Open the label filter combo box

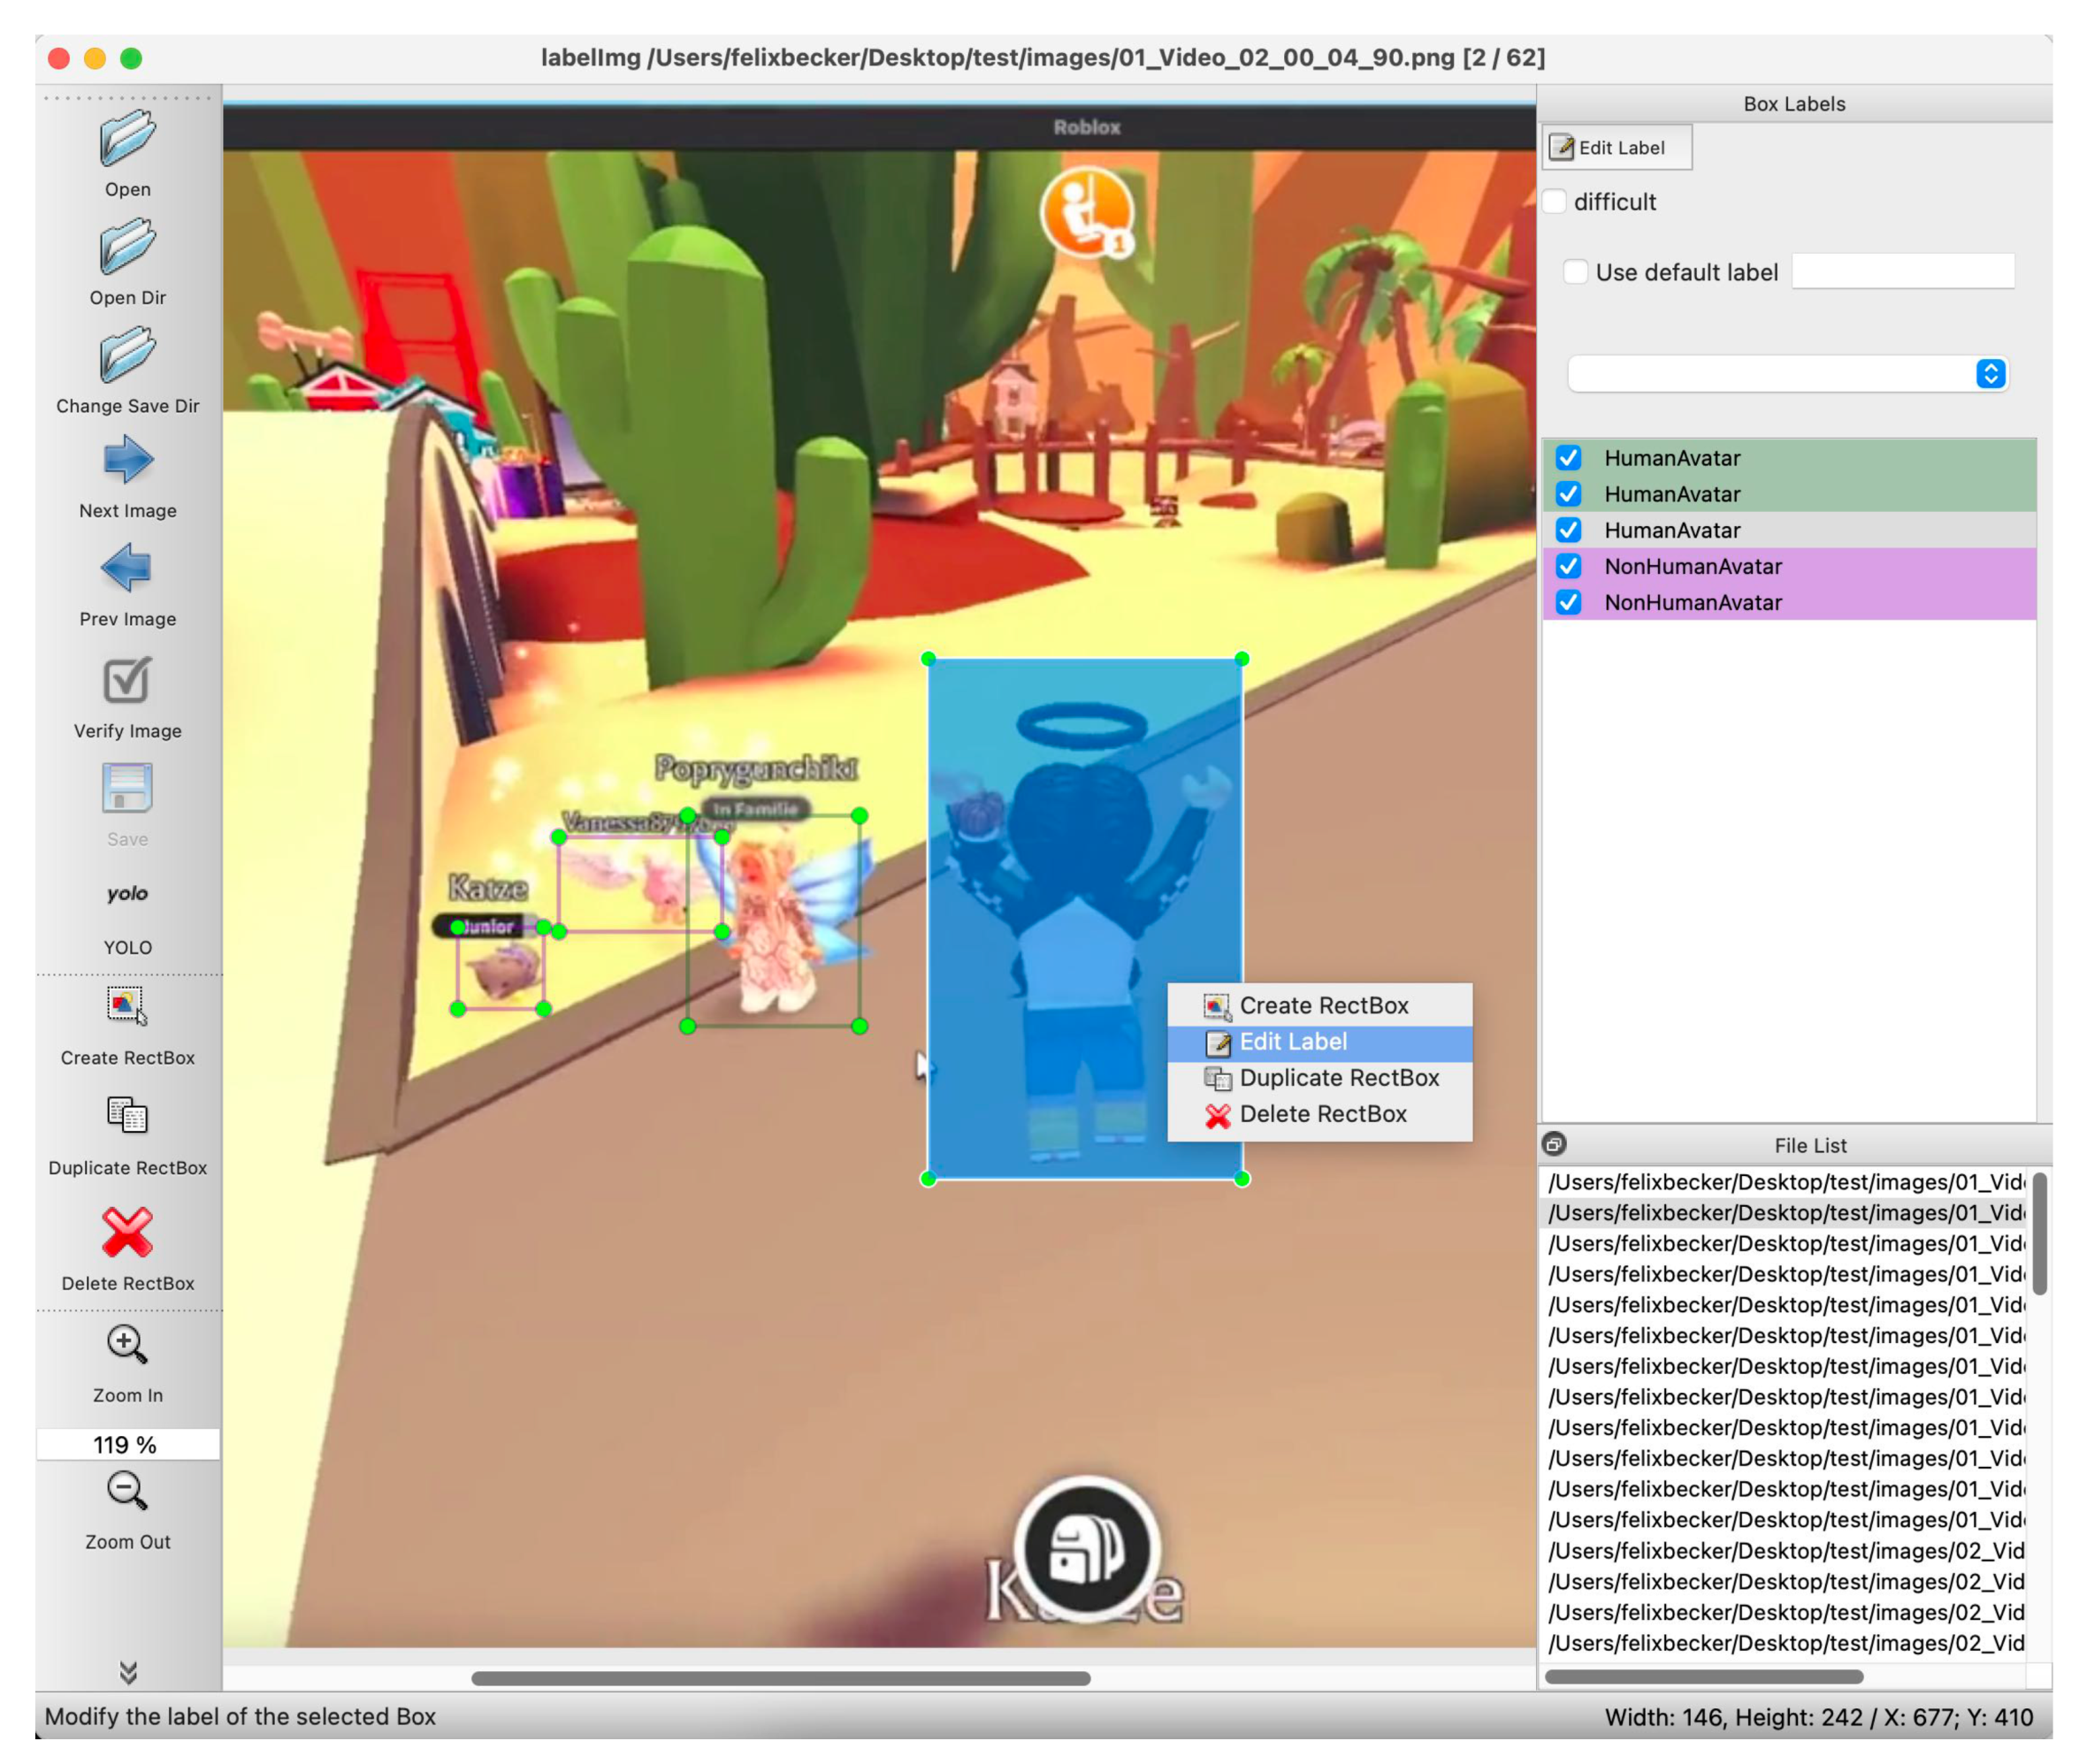[1787, 374]
